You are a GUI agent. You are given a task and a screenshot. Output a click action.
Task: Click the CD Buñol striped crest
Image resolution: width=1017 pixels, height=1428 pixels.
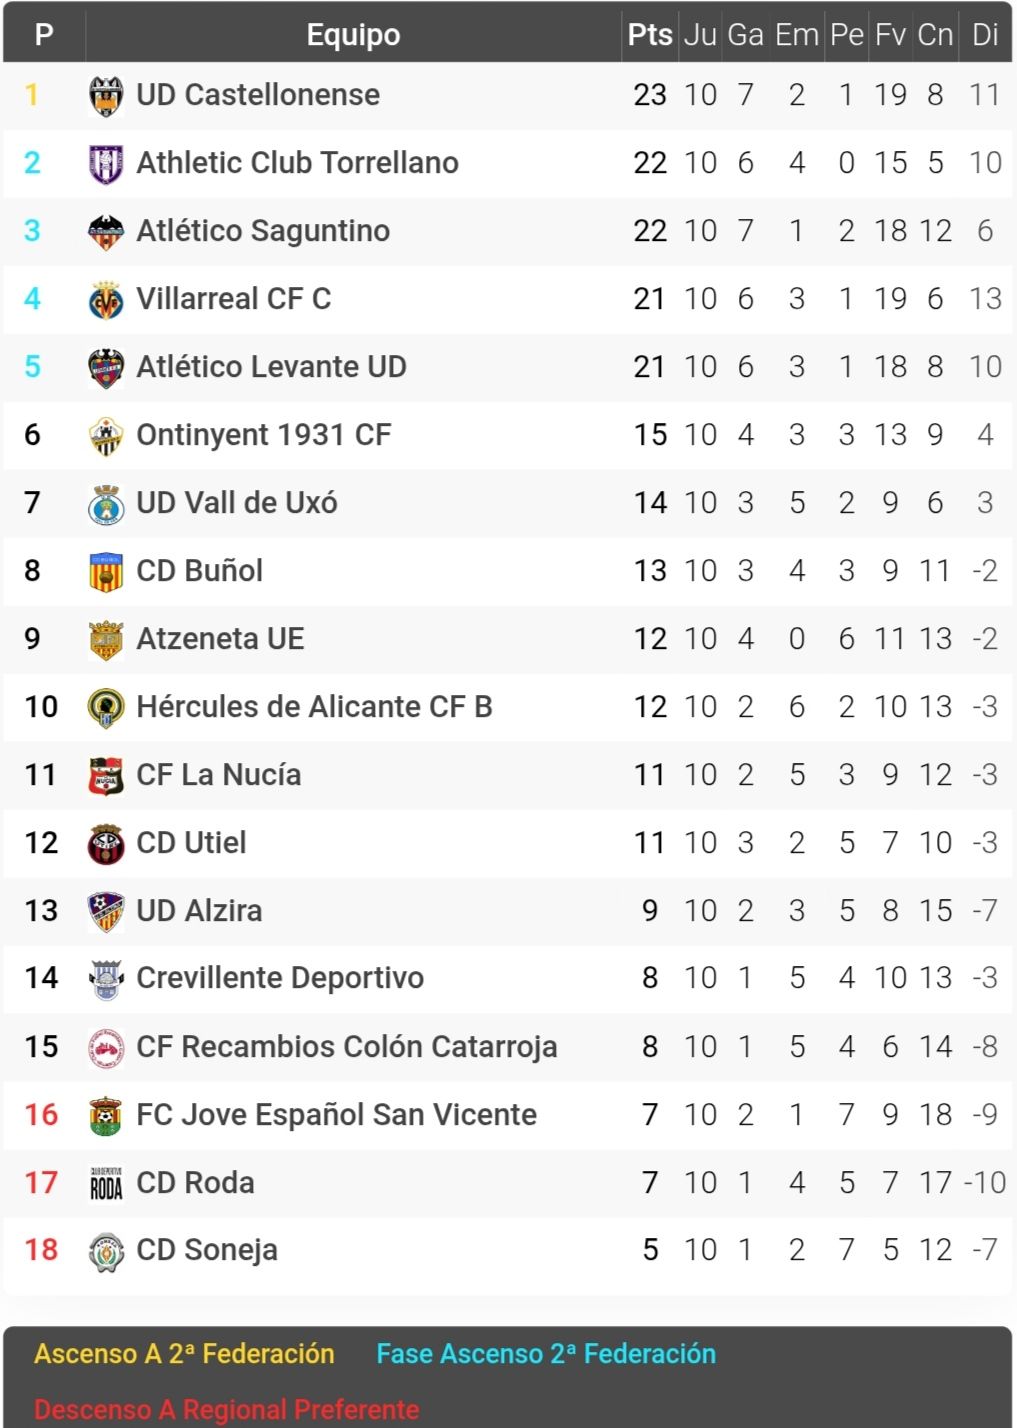point(106,572)
